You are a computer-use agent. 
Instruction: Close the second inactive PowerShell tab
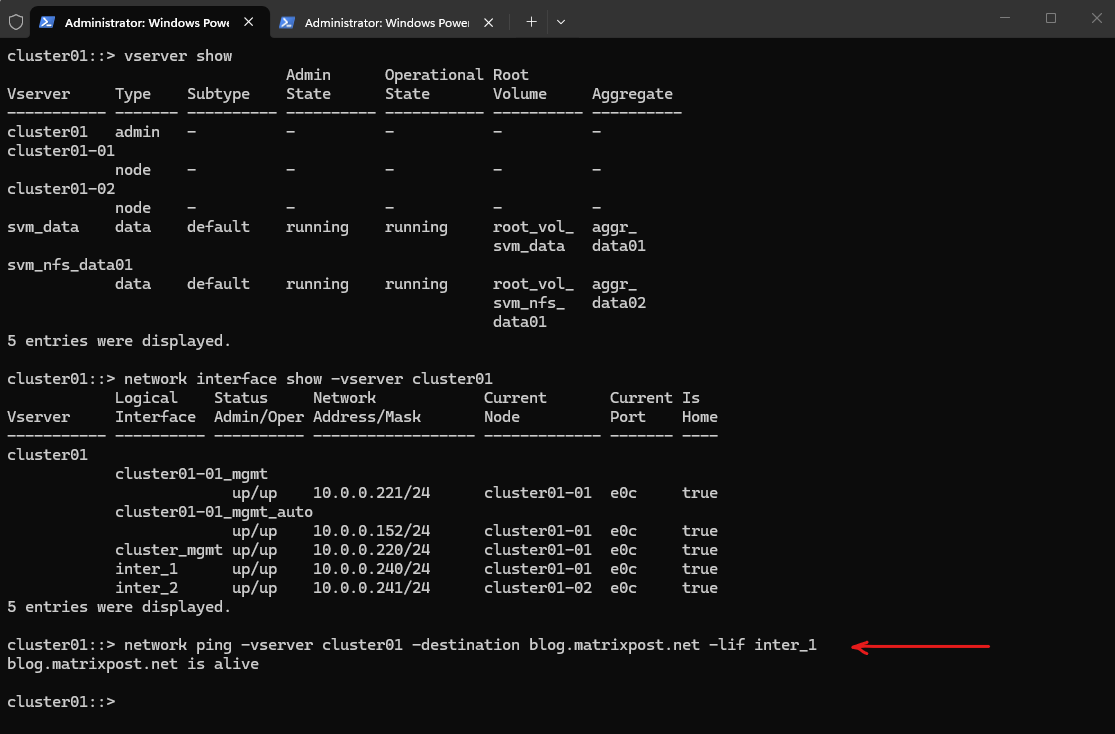click(490, 21)
